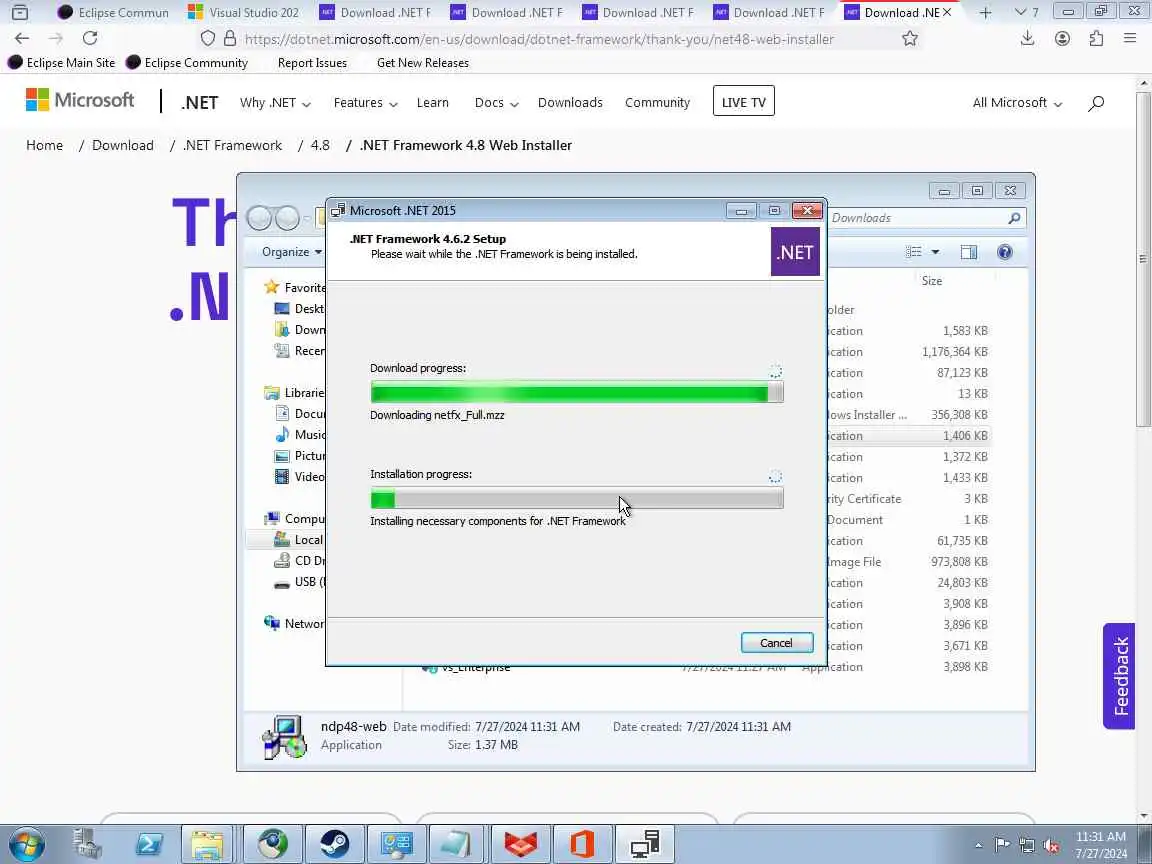The height and width of the screenshot is (864, 1152).
Task: Expand the Explorer view options dropdown arrow
Action: click(x=935, y=252)
